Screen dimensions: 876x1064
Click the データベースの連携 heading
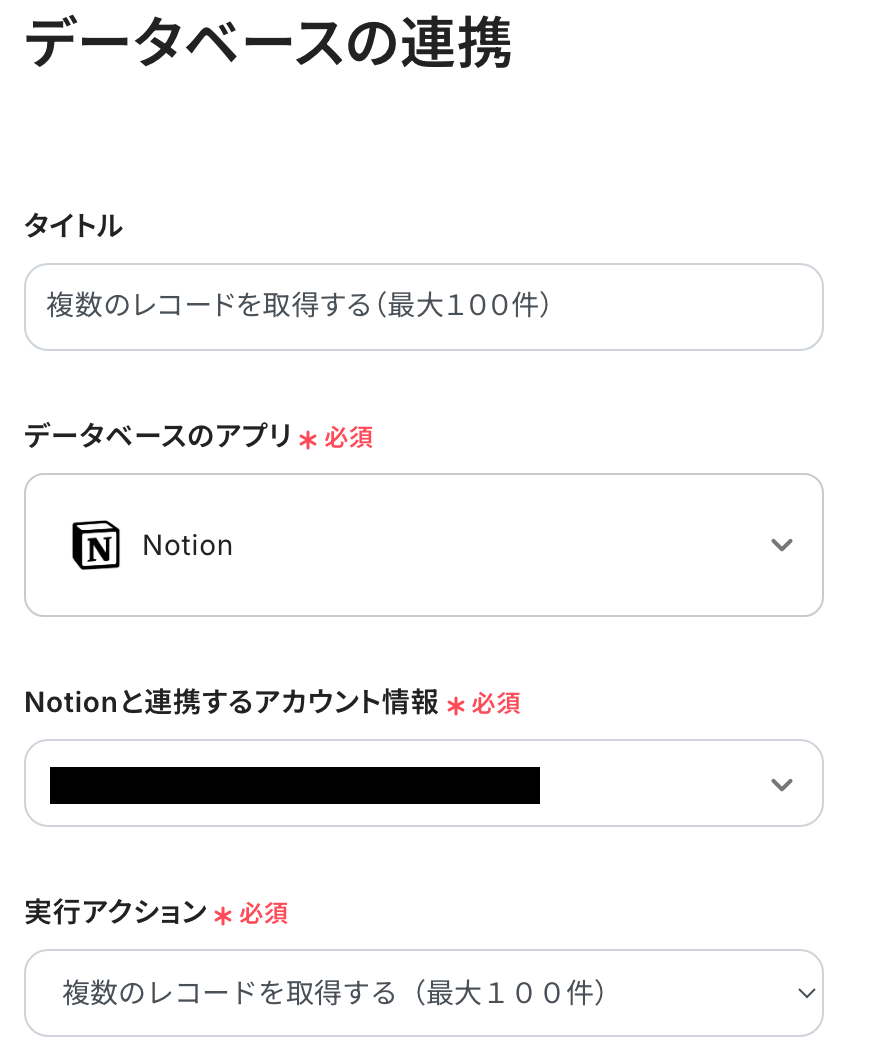(x=268, y=45)
